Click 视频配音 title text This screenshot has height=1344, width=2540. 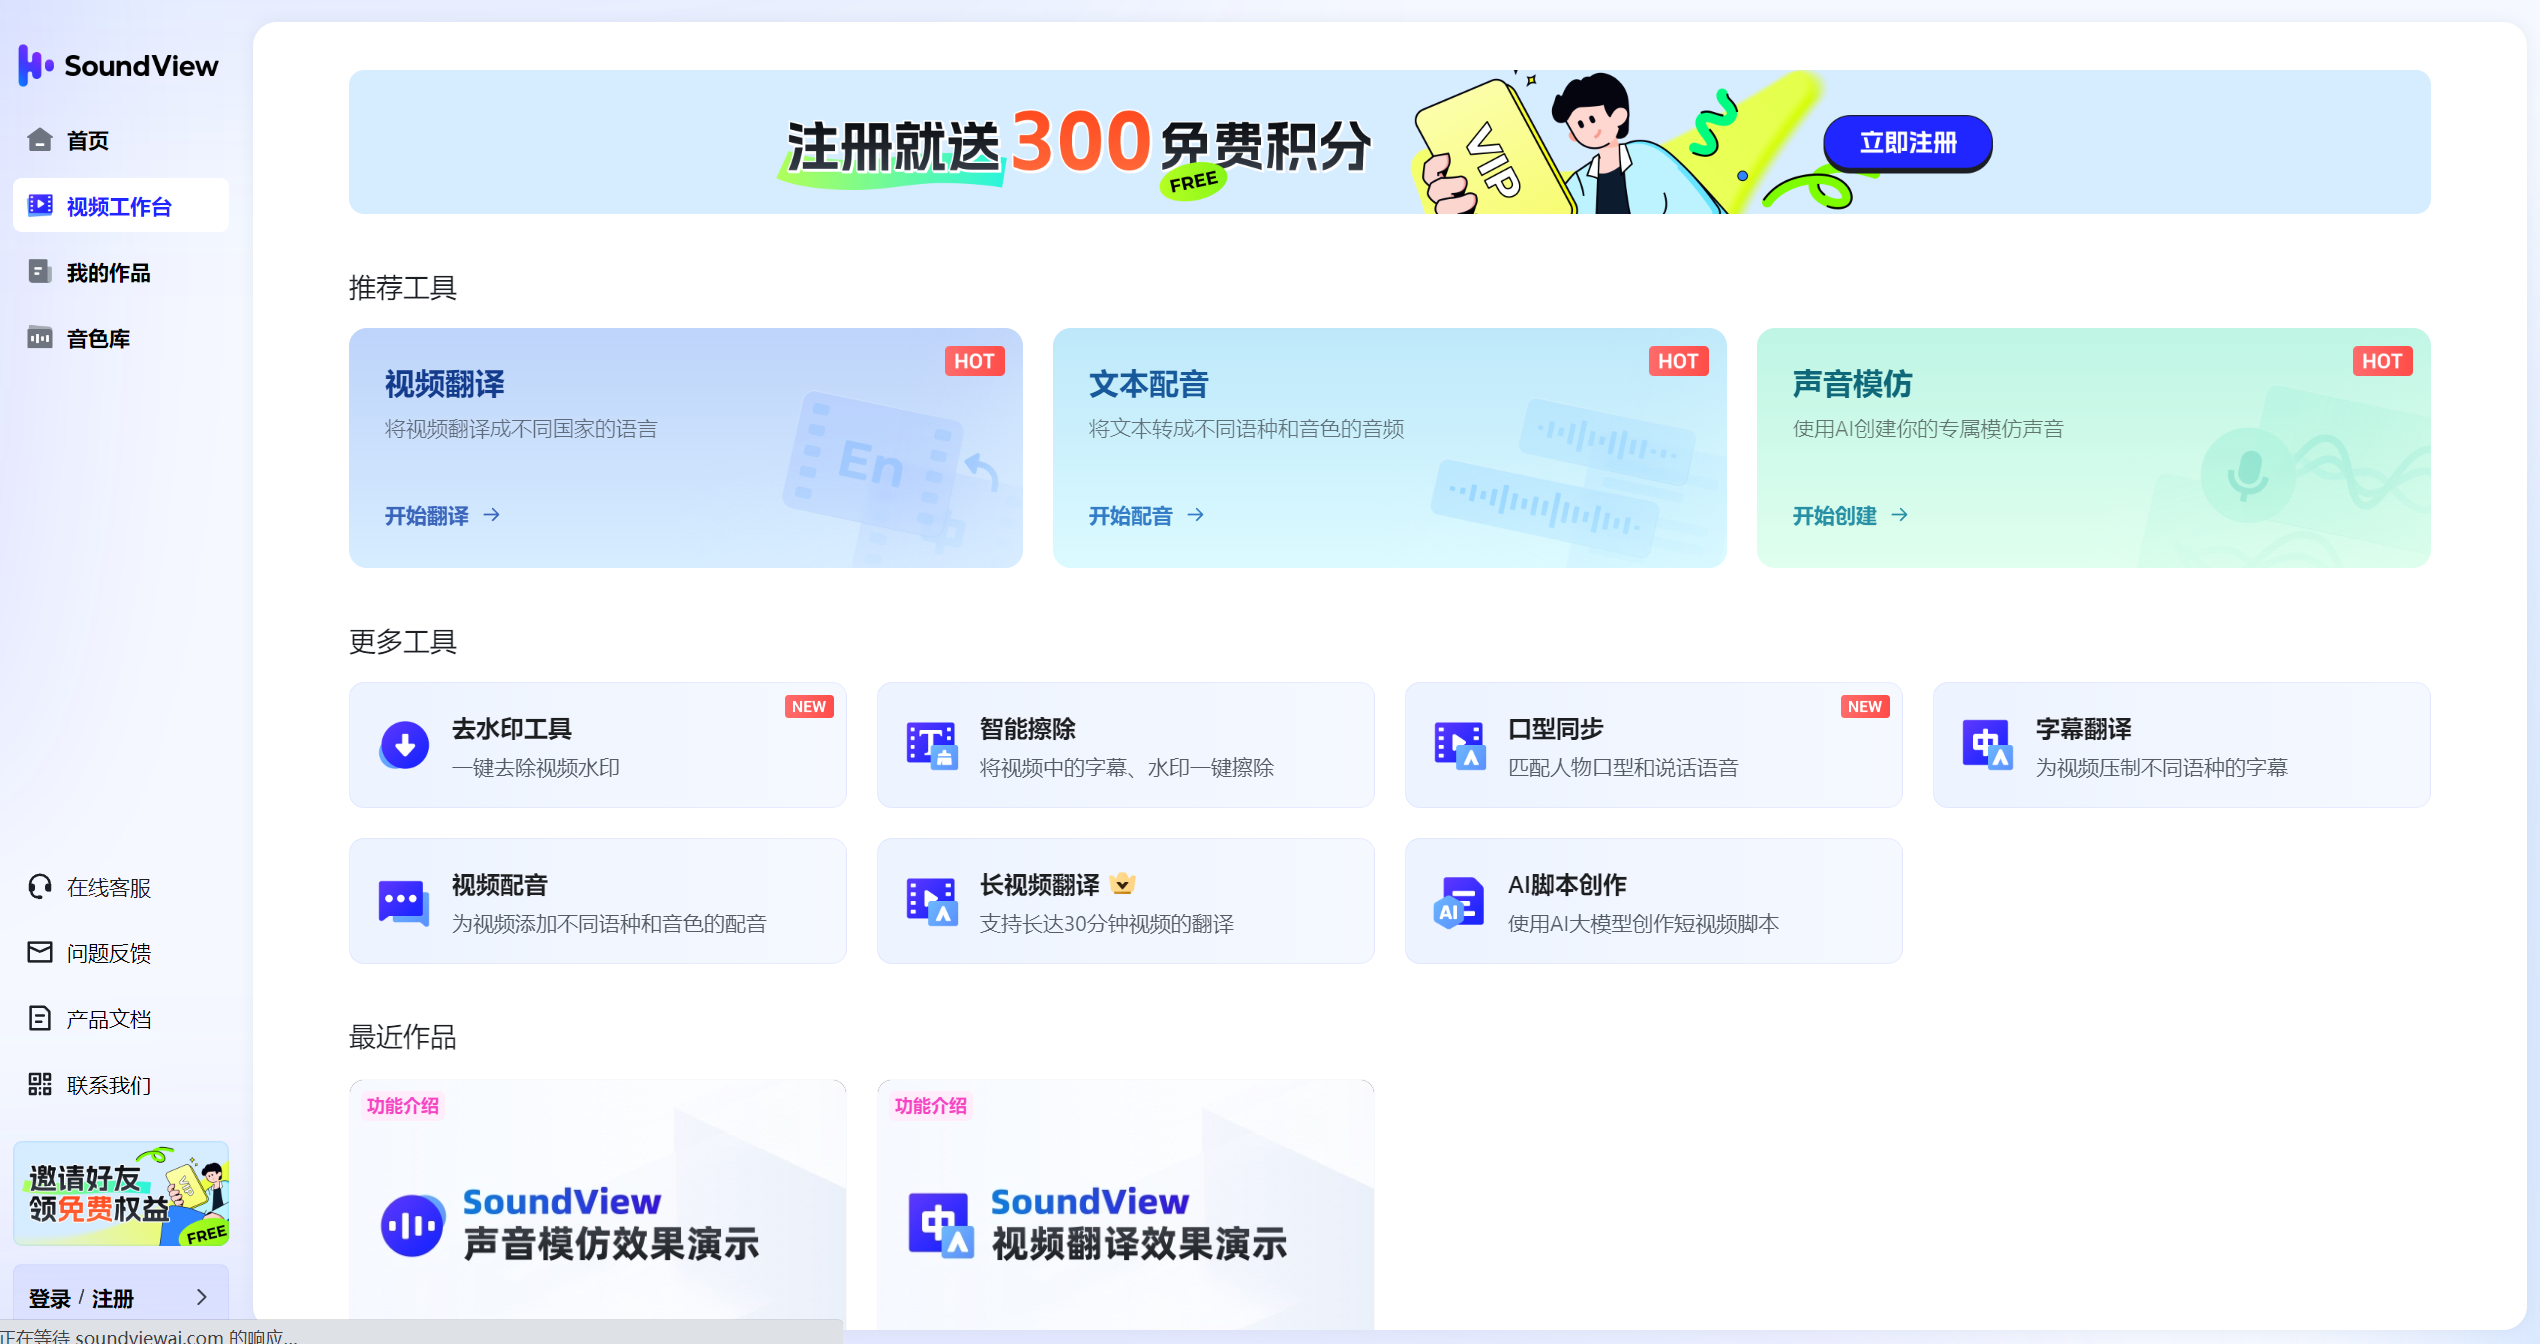point(500,885)
